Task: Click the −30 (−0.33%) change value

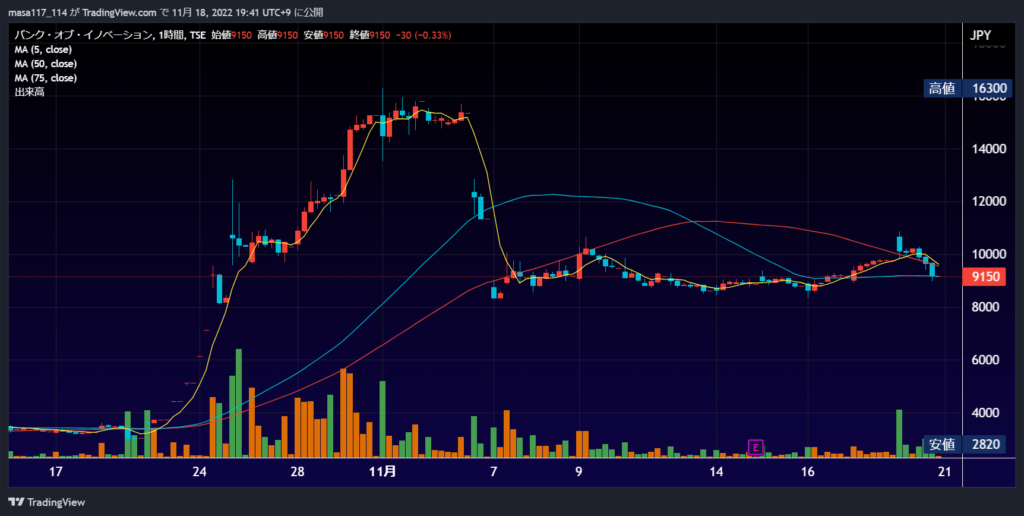Action: click(423, 35)
